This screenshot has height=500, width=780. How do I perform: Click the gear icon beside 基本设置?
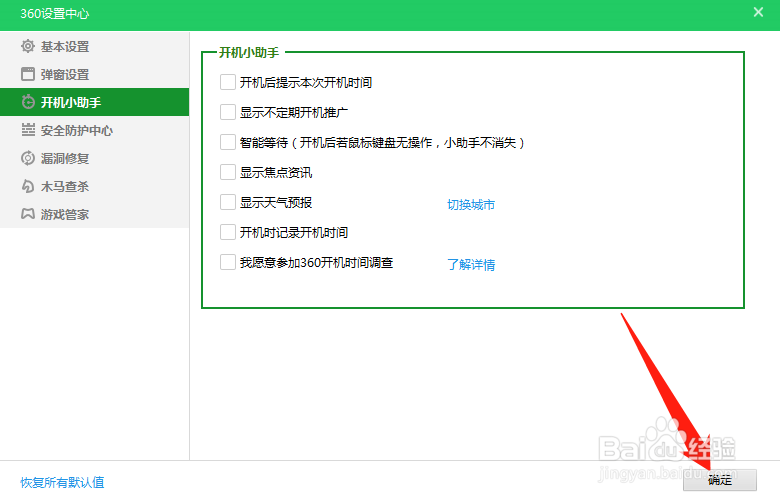point(28,46)
